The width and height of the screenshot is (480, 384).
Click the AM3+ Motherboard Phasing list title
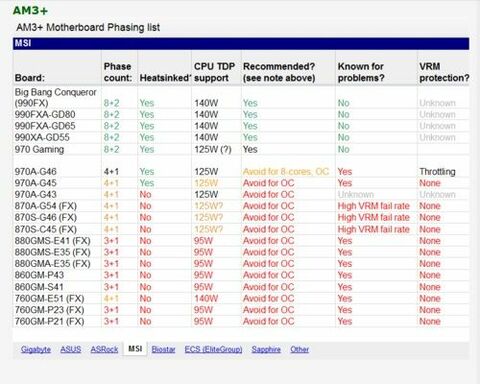click(x=88, y=27)
